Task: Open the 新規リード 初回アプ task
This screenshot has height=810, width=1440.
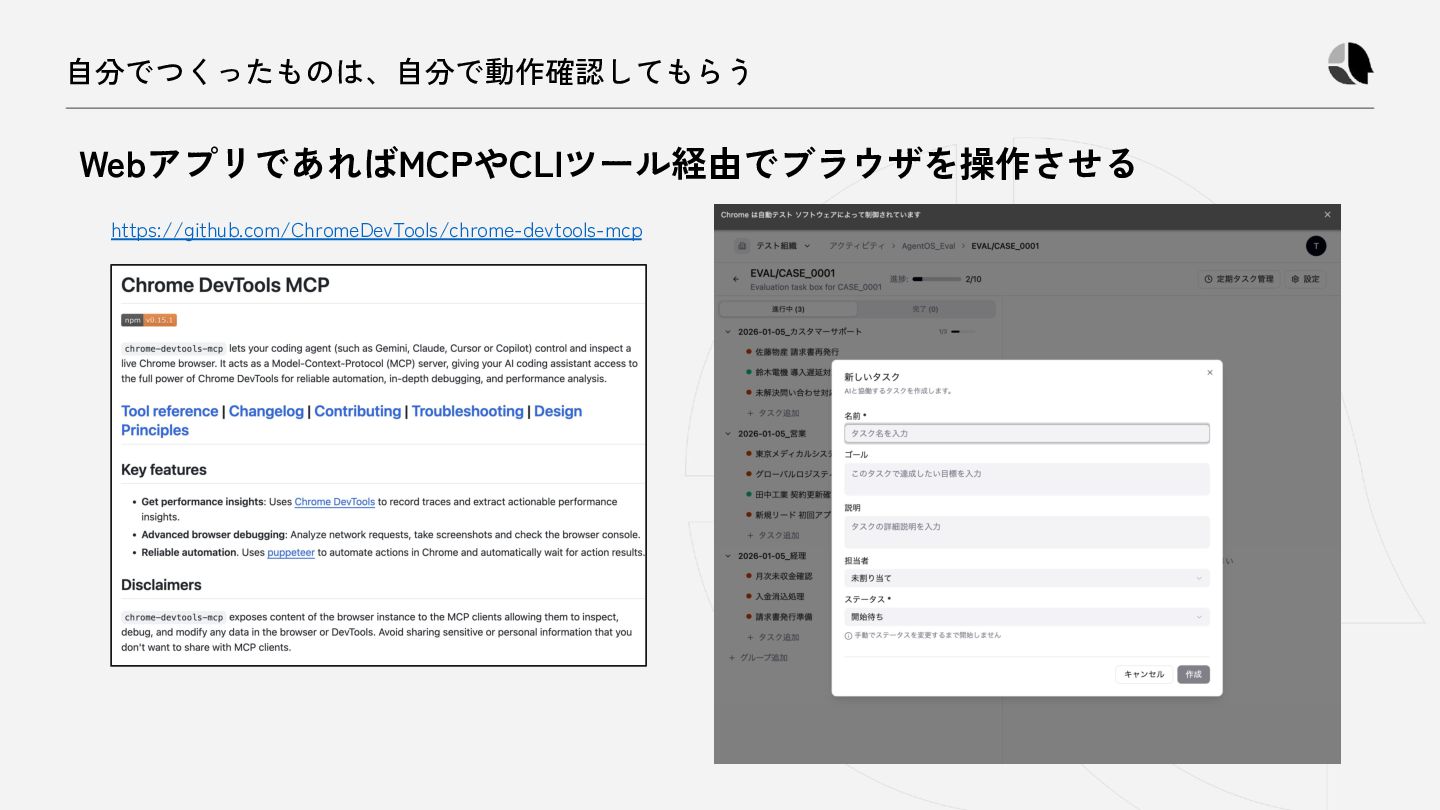Action: pyautogui.click(x=790, y=514)
